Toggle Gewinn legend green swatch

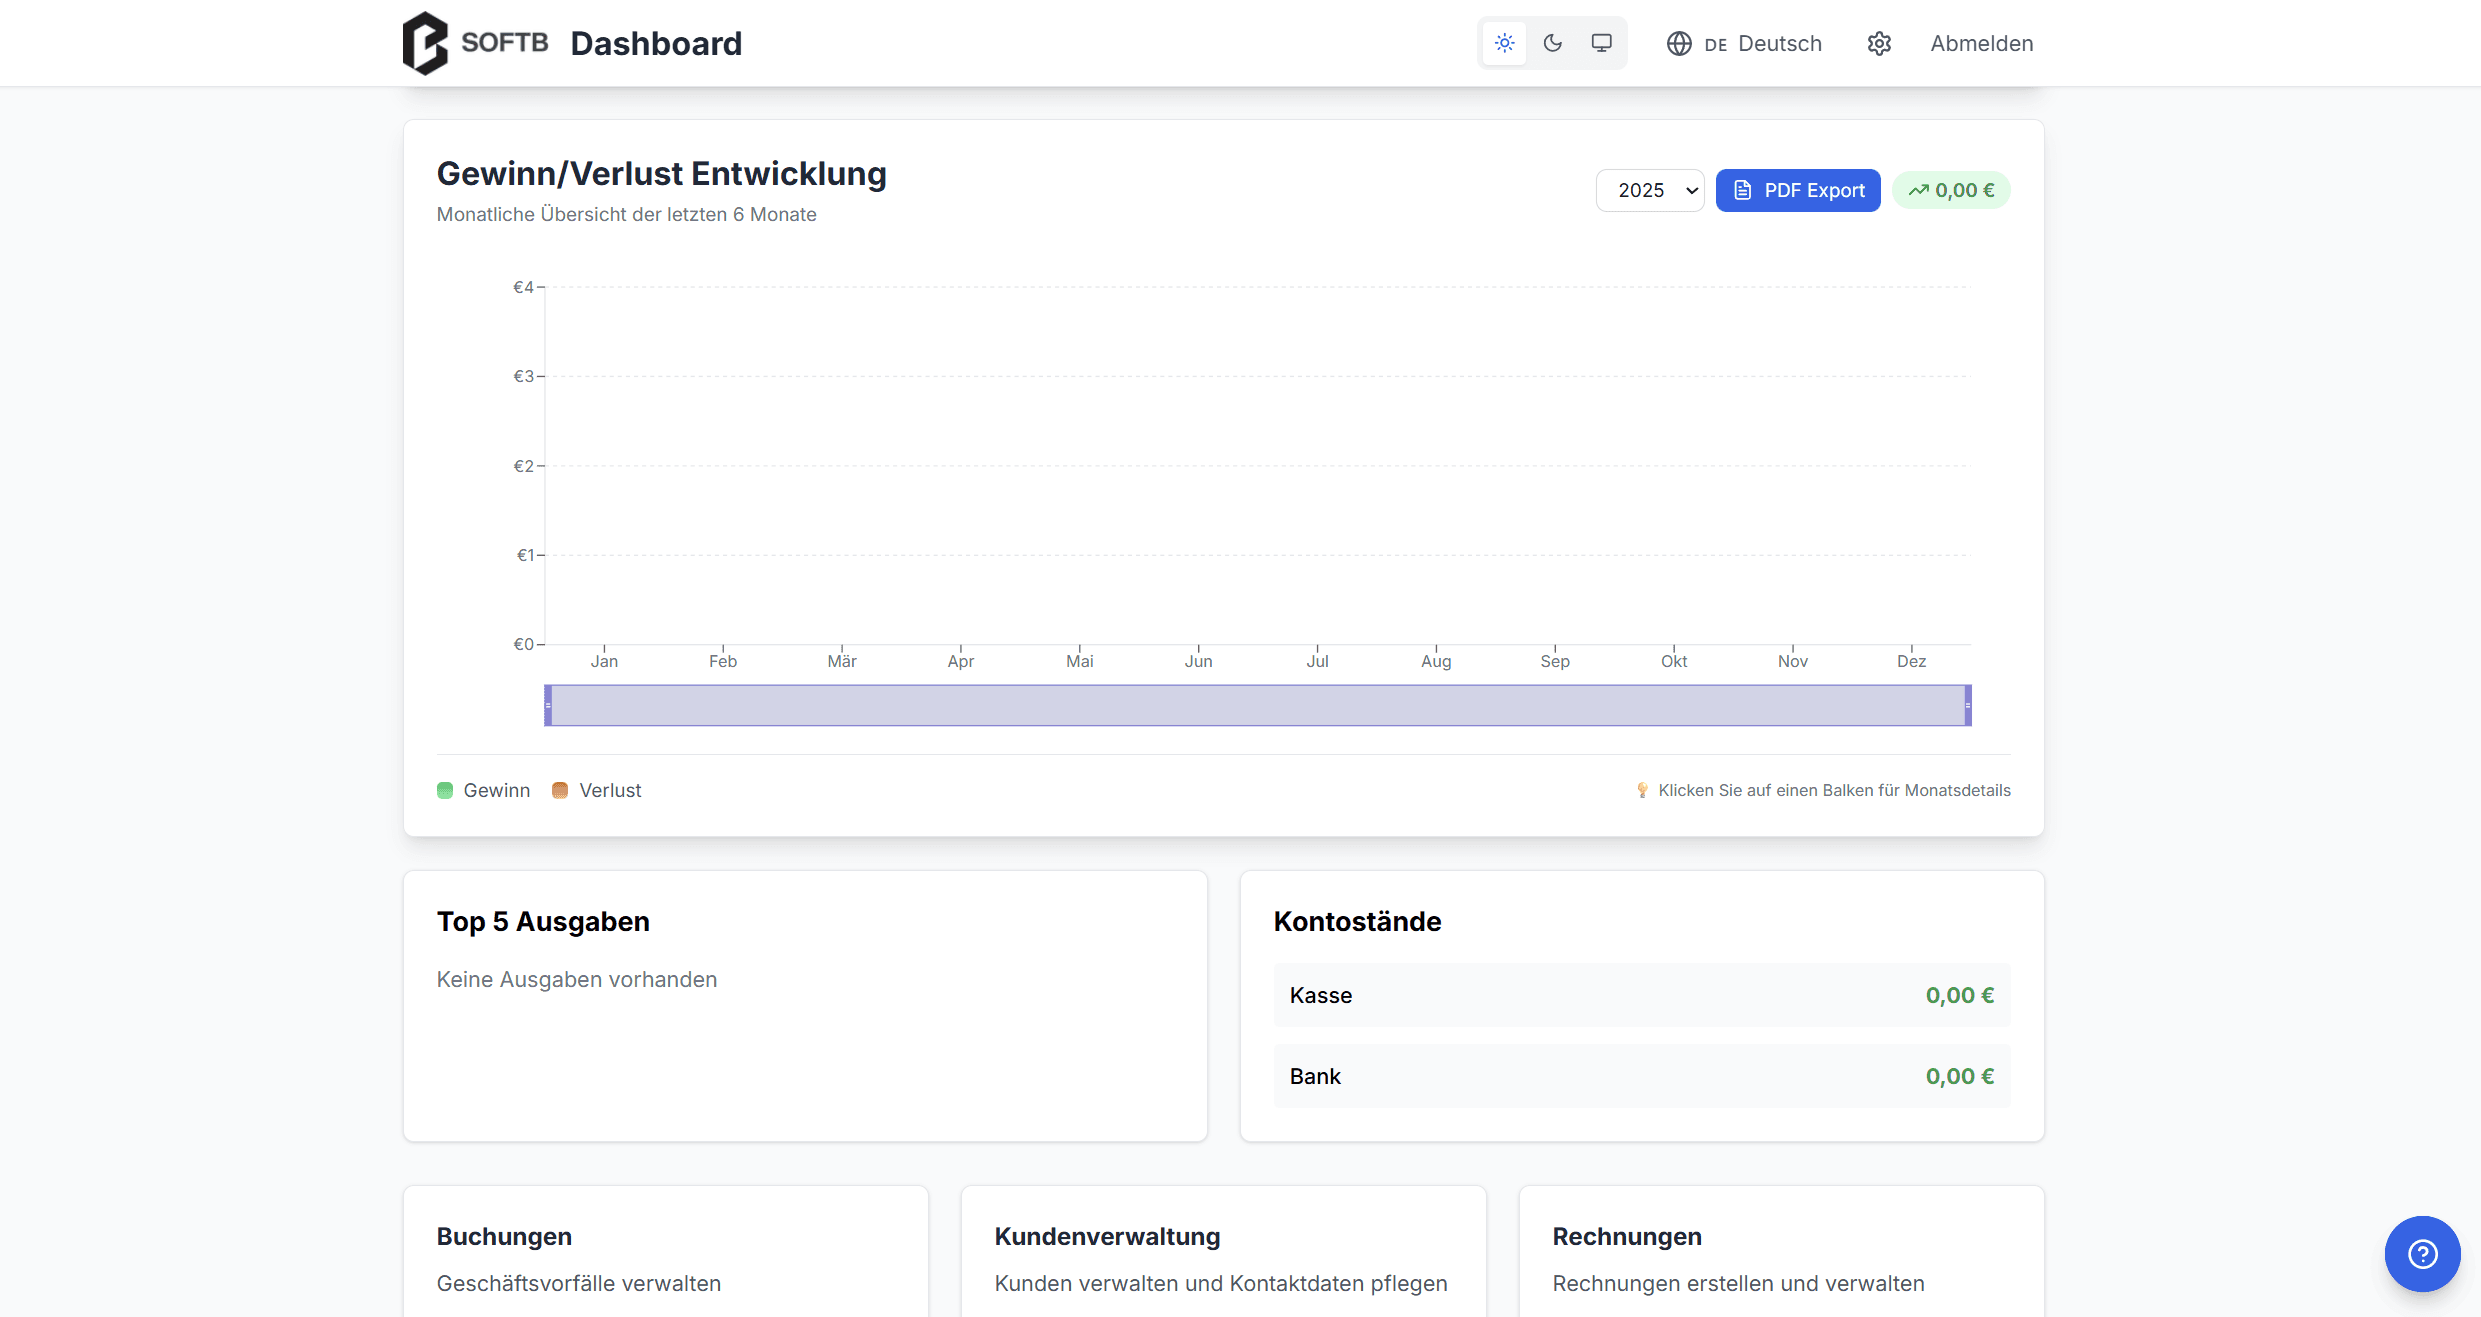click(445, 790)
